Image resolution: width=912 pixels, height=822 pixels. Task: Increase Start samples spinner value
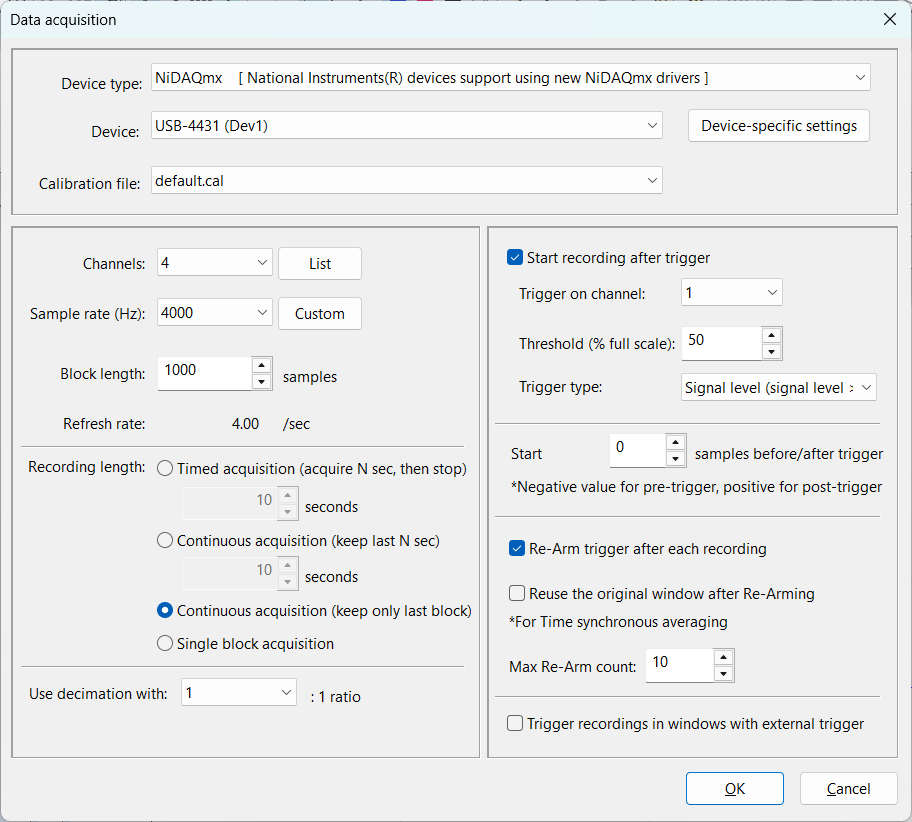click(x=675, y=443)
